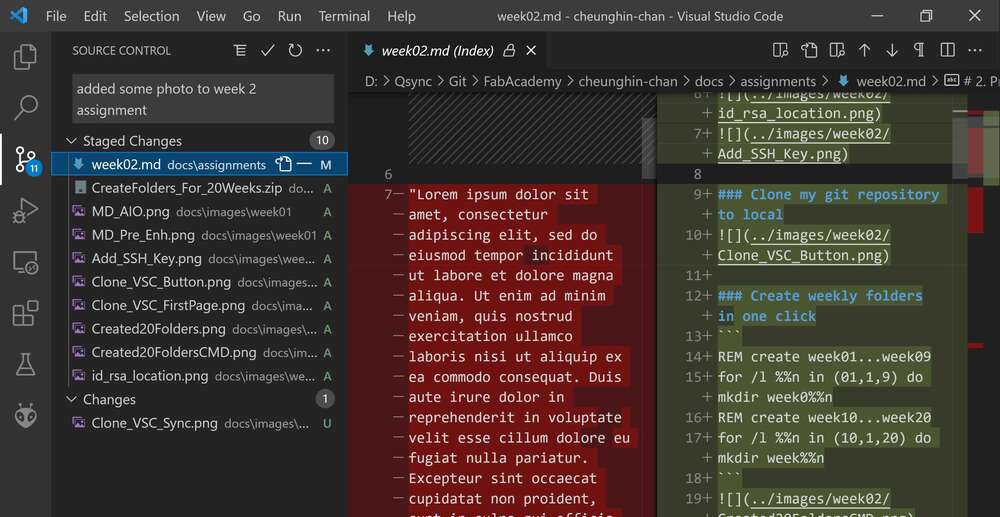The width and height of the screenshot is (1000, 517).
Task: Restore down the VS Code window
Action: (926, 16)
